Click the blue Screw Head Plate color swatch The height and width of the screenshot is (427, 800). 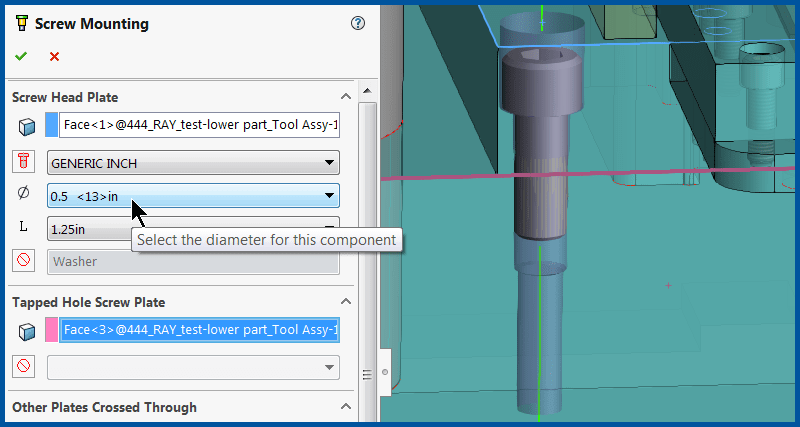pyautogui.click(x=52, y=126)
